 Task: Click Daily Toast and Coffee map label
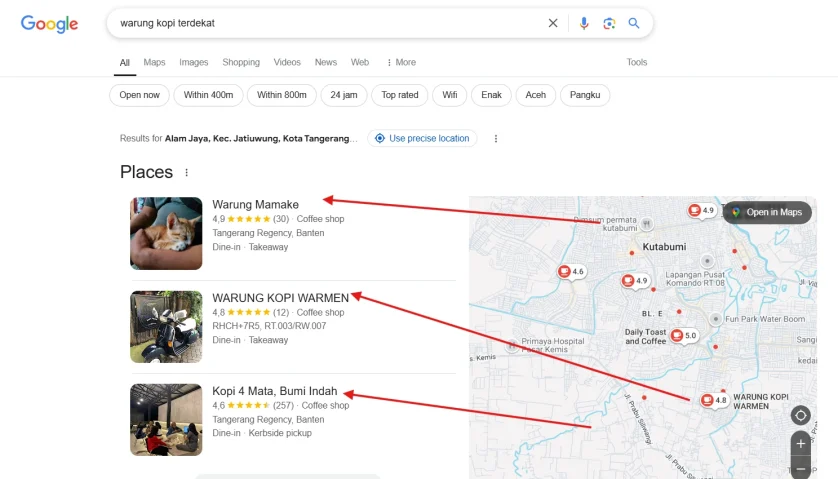click(646, 336)
